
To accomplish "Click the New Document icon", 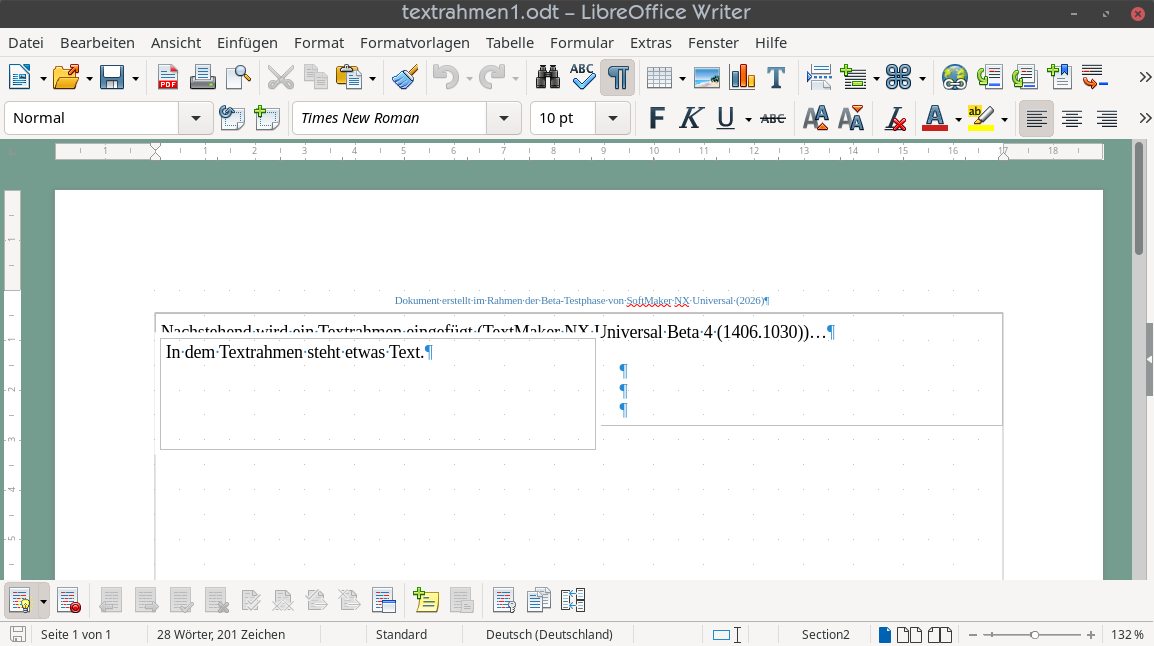I will pyautogui.click(x=20, y=77).
